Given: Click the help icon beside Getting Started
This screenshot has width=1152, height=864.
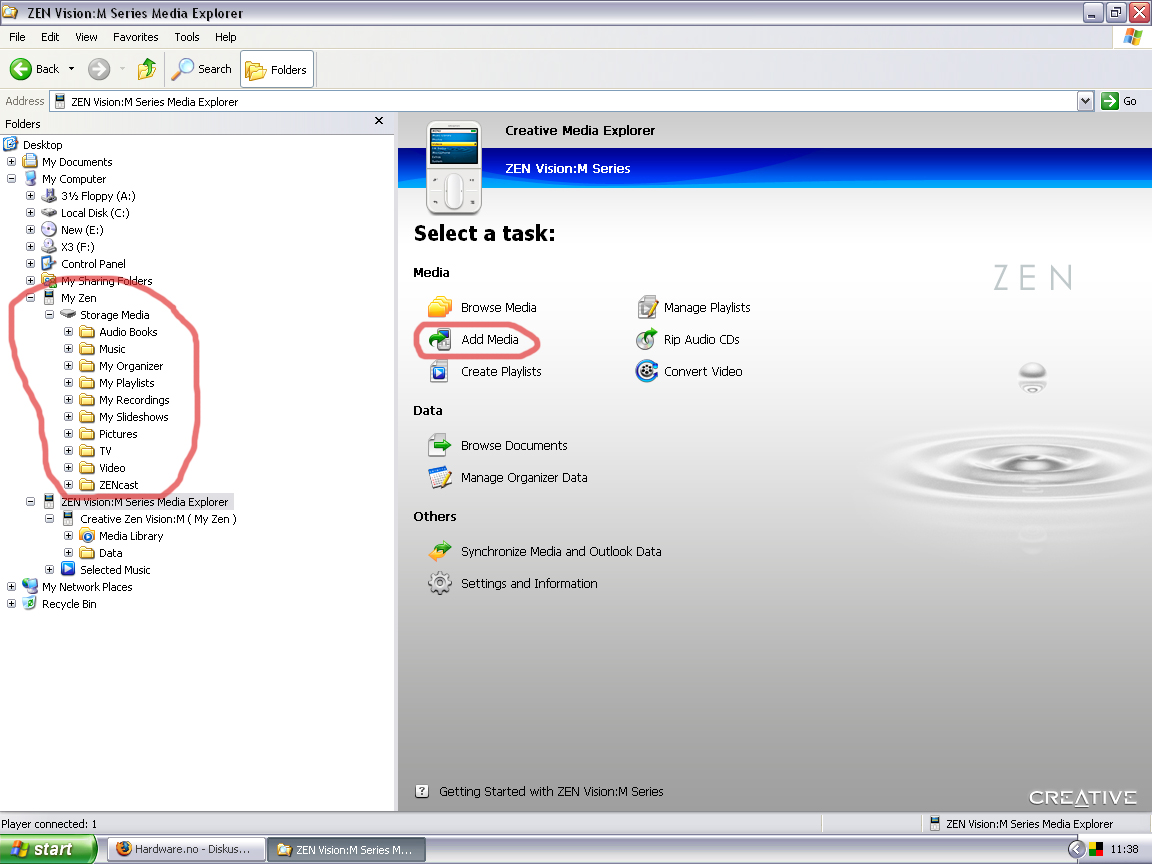Looking at the screenshot, I should point(422,791).
